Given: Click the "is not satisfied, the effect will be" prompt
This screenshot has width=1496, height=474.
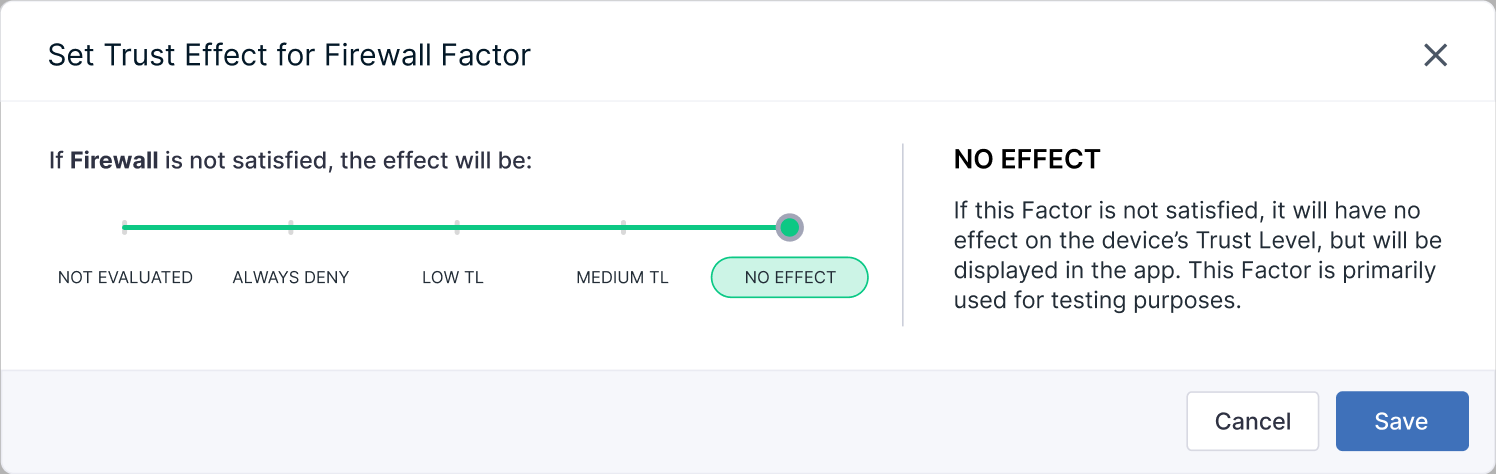Looking at the screenshot, I should tap(348, 160).
